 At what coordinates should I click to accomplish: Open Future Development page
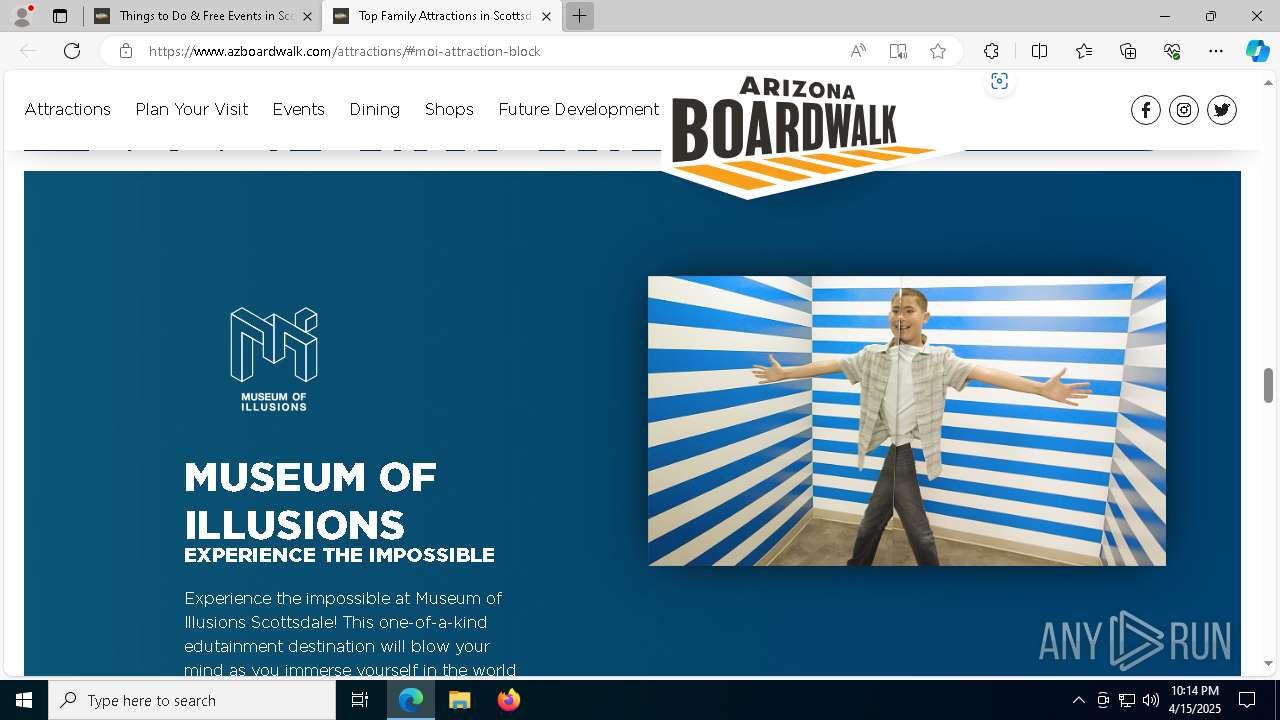pos(579,109)
